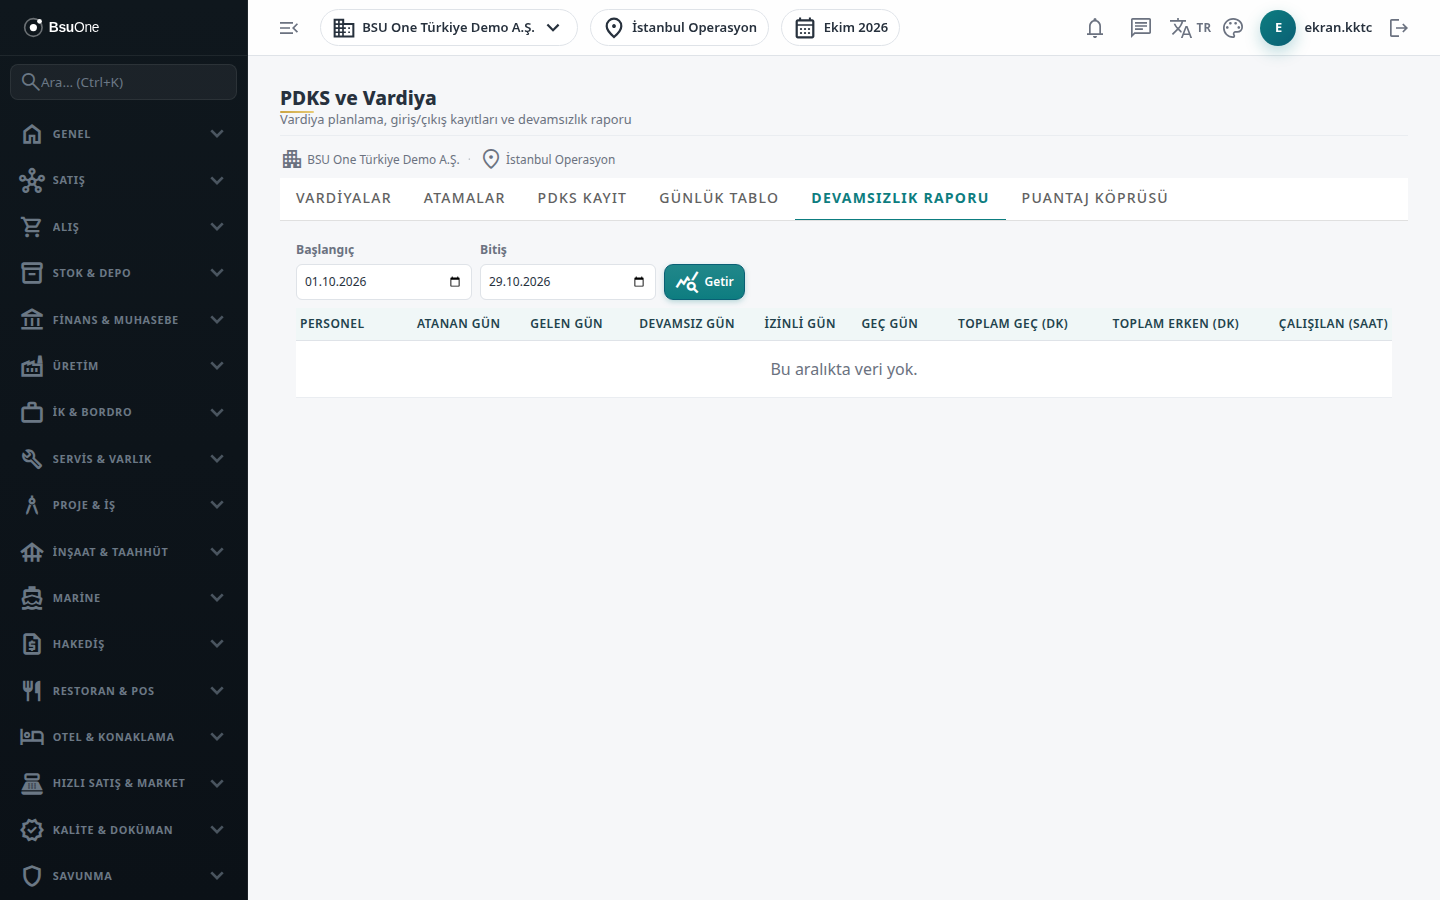
Task: Click the user avatar E
Action: point(1278,28)
